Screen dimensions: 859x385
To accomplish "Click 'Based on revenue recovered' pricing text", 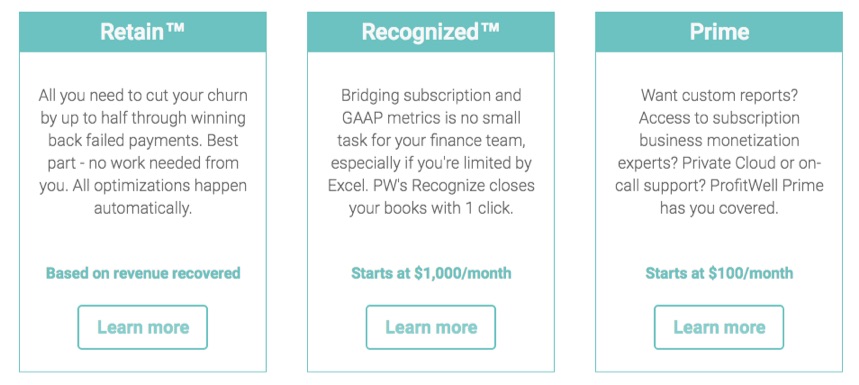I will [x=143, y=273].
